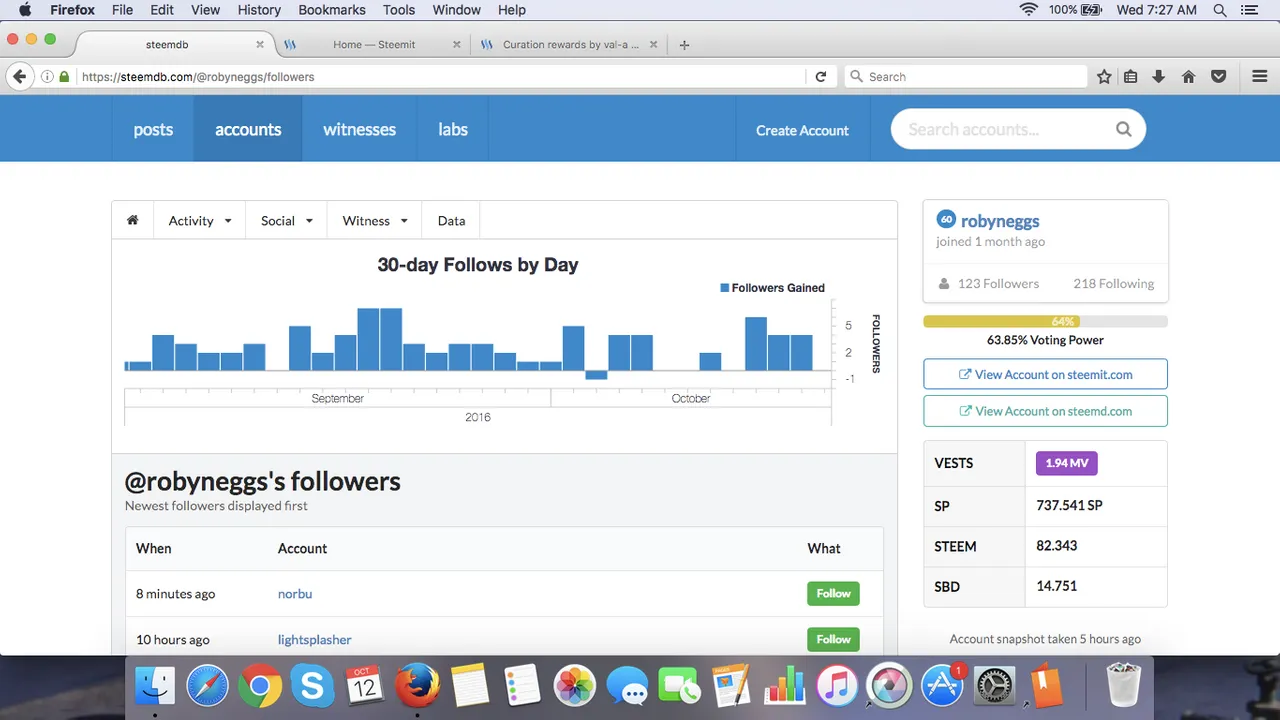The height and width of the screenshot is (720, 1280).
Task: Open the norbu account link
Action: [x=295, y=593]
